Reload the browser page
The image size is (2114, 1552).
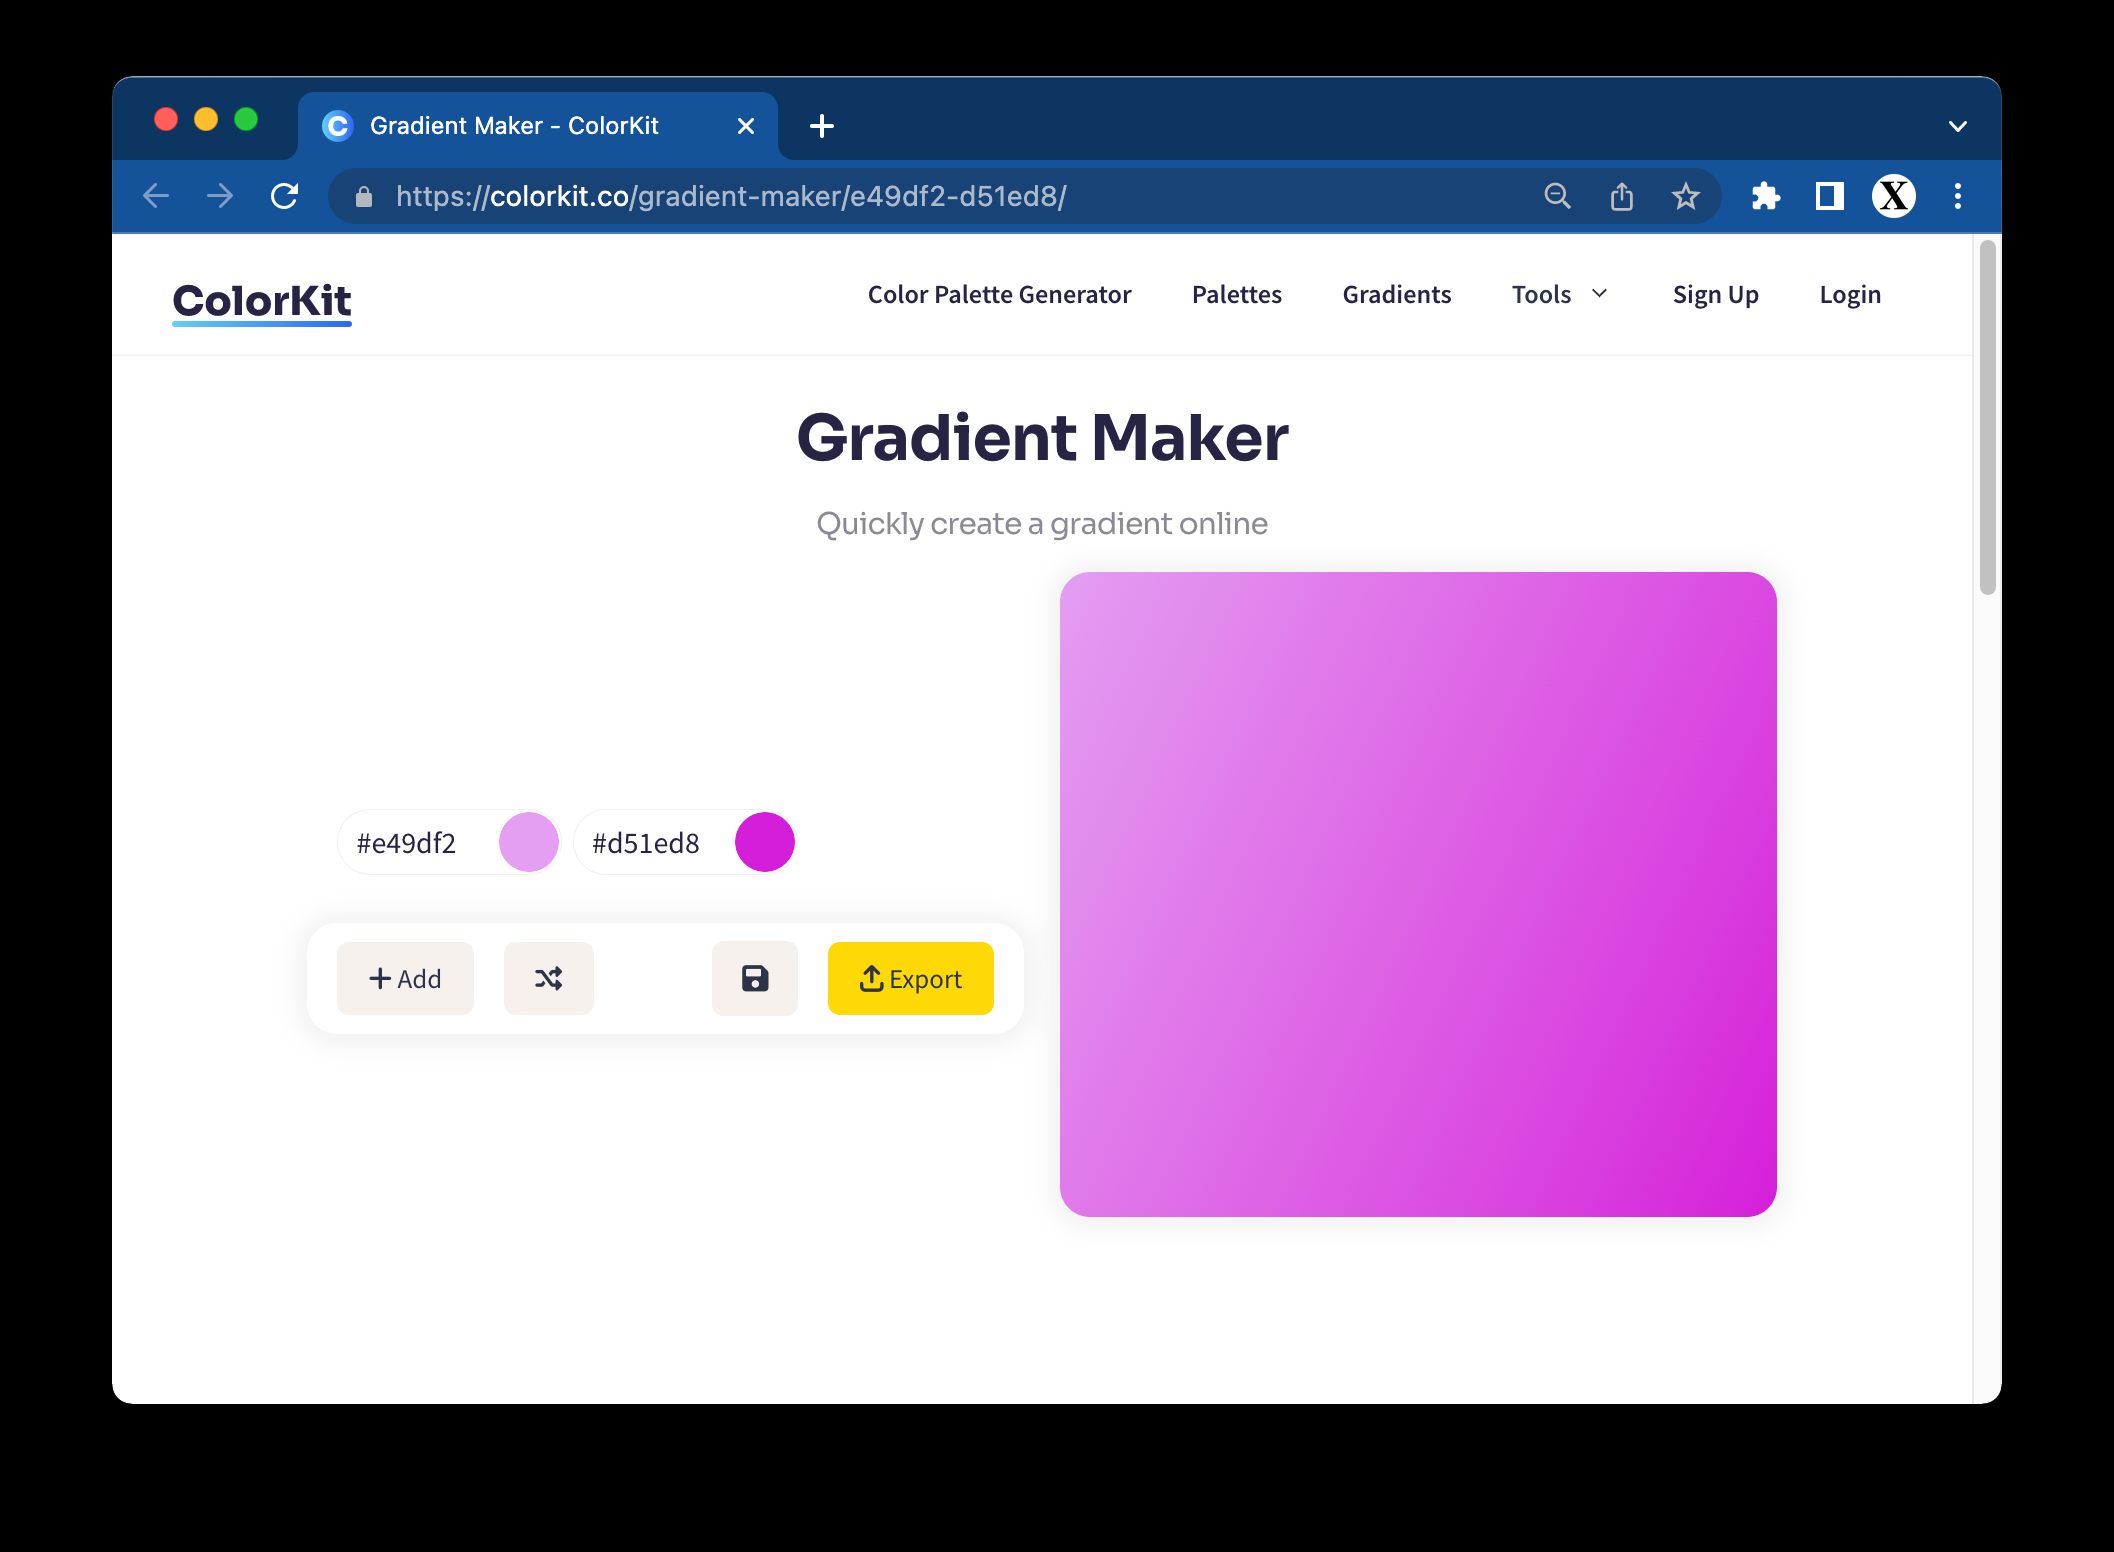[x=285, y=196]
